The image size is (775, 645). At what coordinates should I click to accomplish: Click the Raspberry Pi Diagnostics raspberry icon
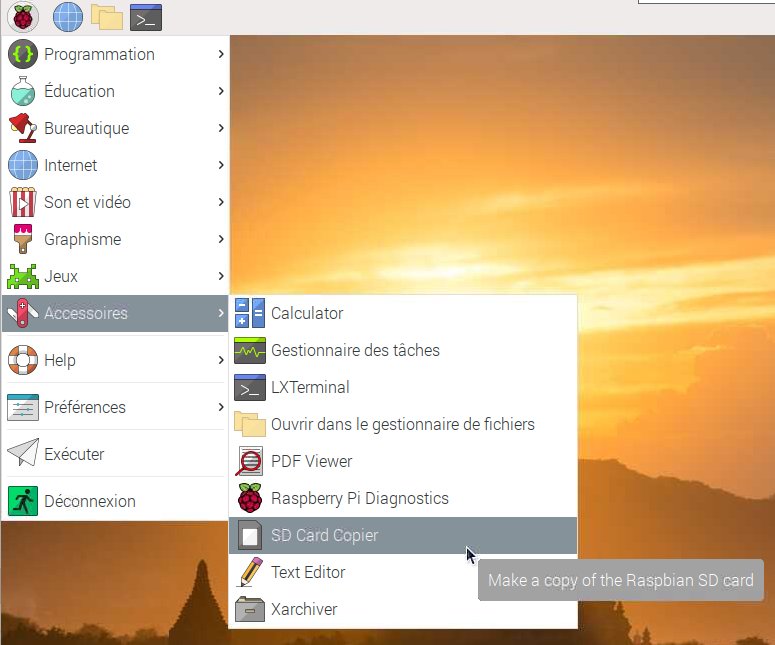point(250,498)
